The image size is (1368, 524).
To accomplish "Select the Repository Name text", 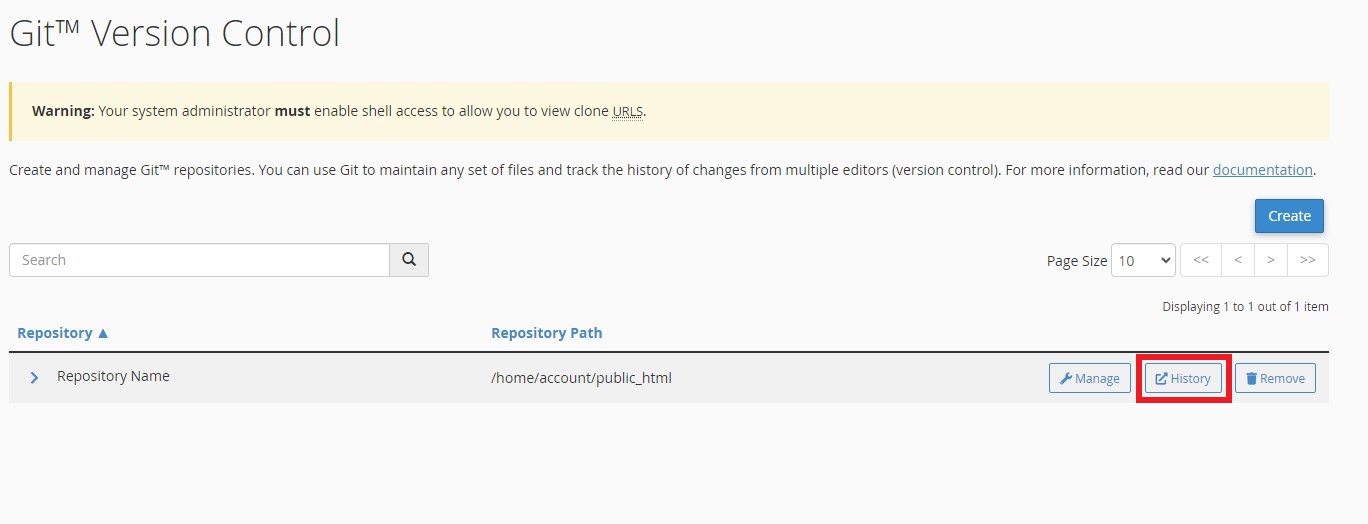I will tap(113, 377).
